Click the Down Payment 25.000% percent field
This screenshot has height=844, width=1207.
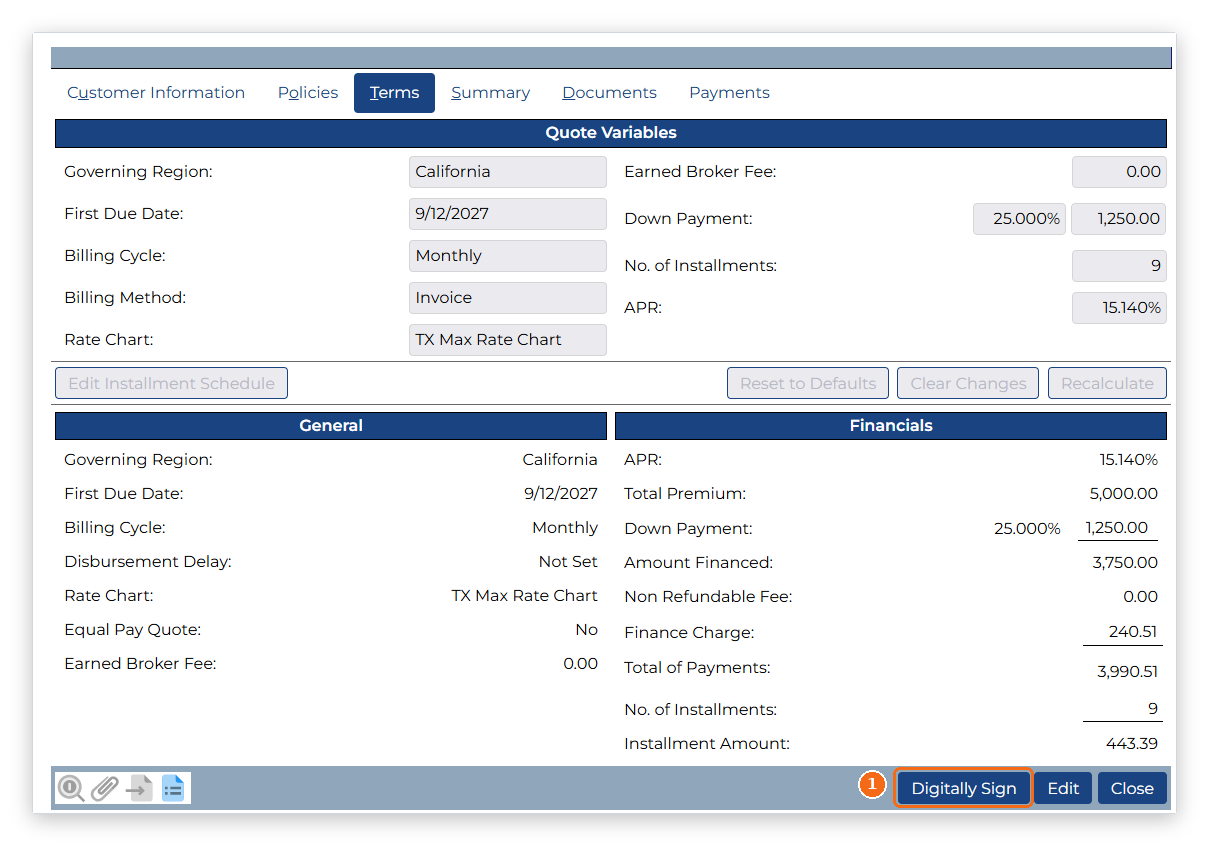(x=1019, y=219)
